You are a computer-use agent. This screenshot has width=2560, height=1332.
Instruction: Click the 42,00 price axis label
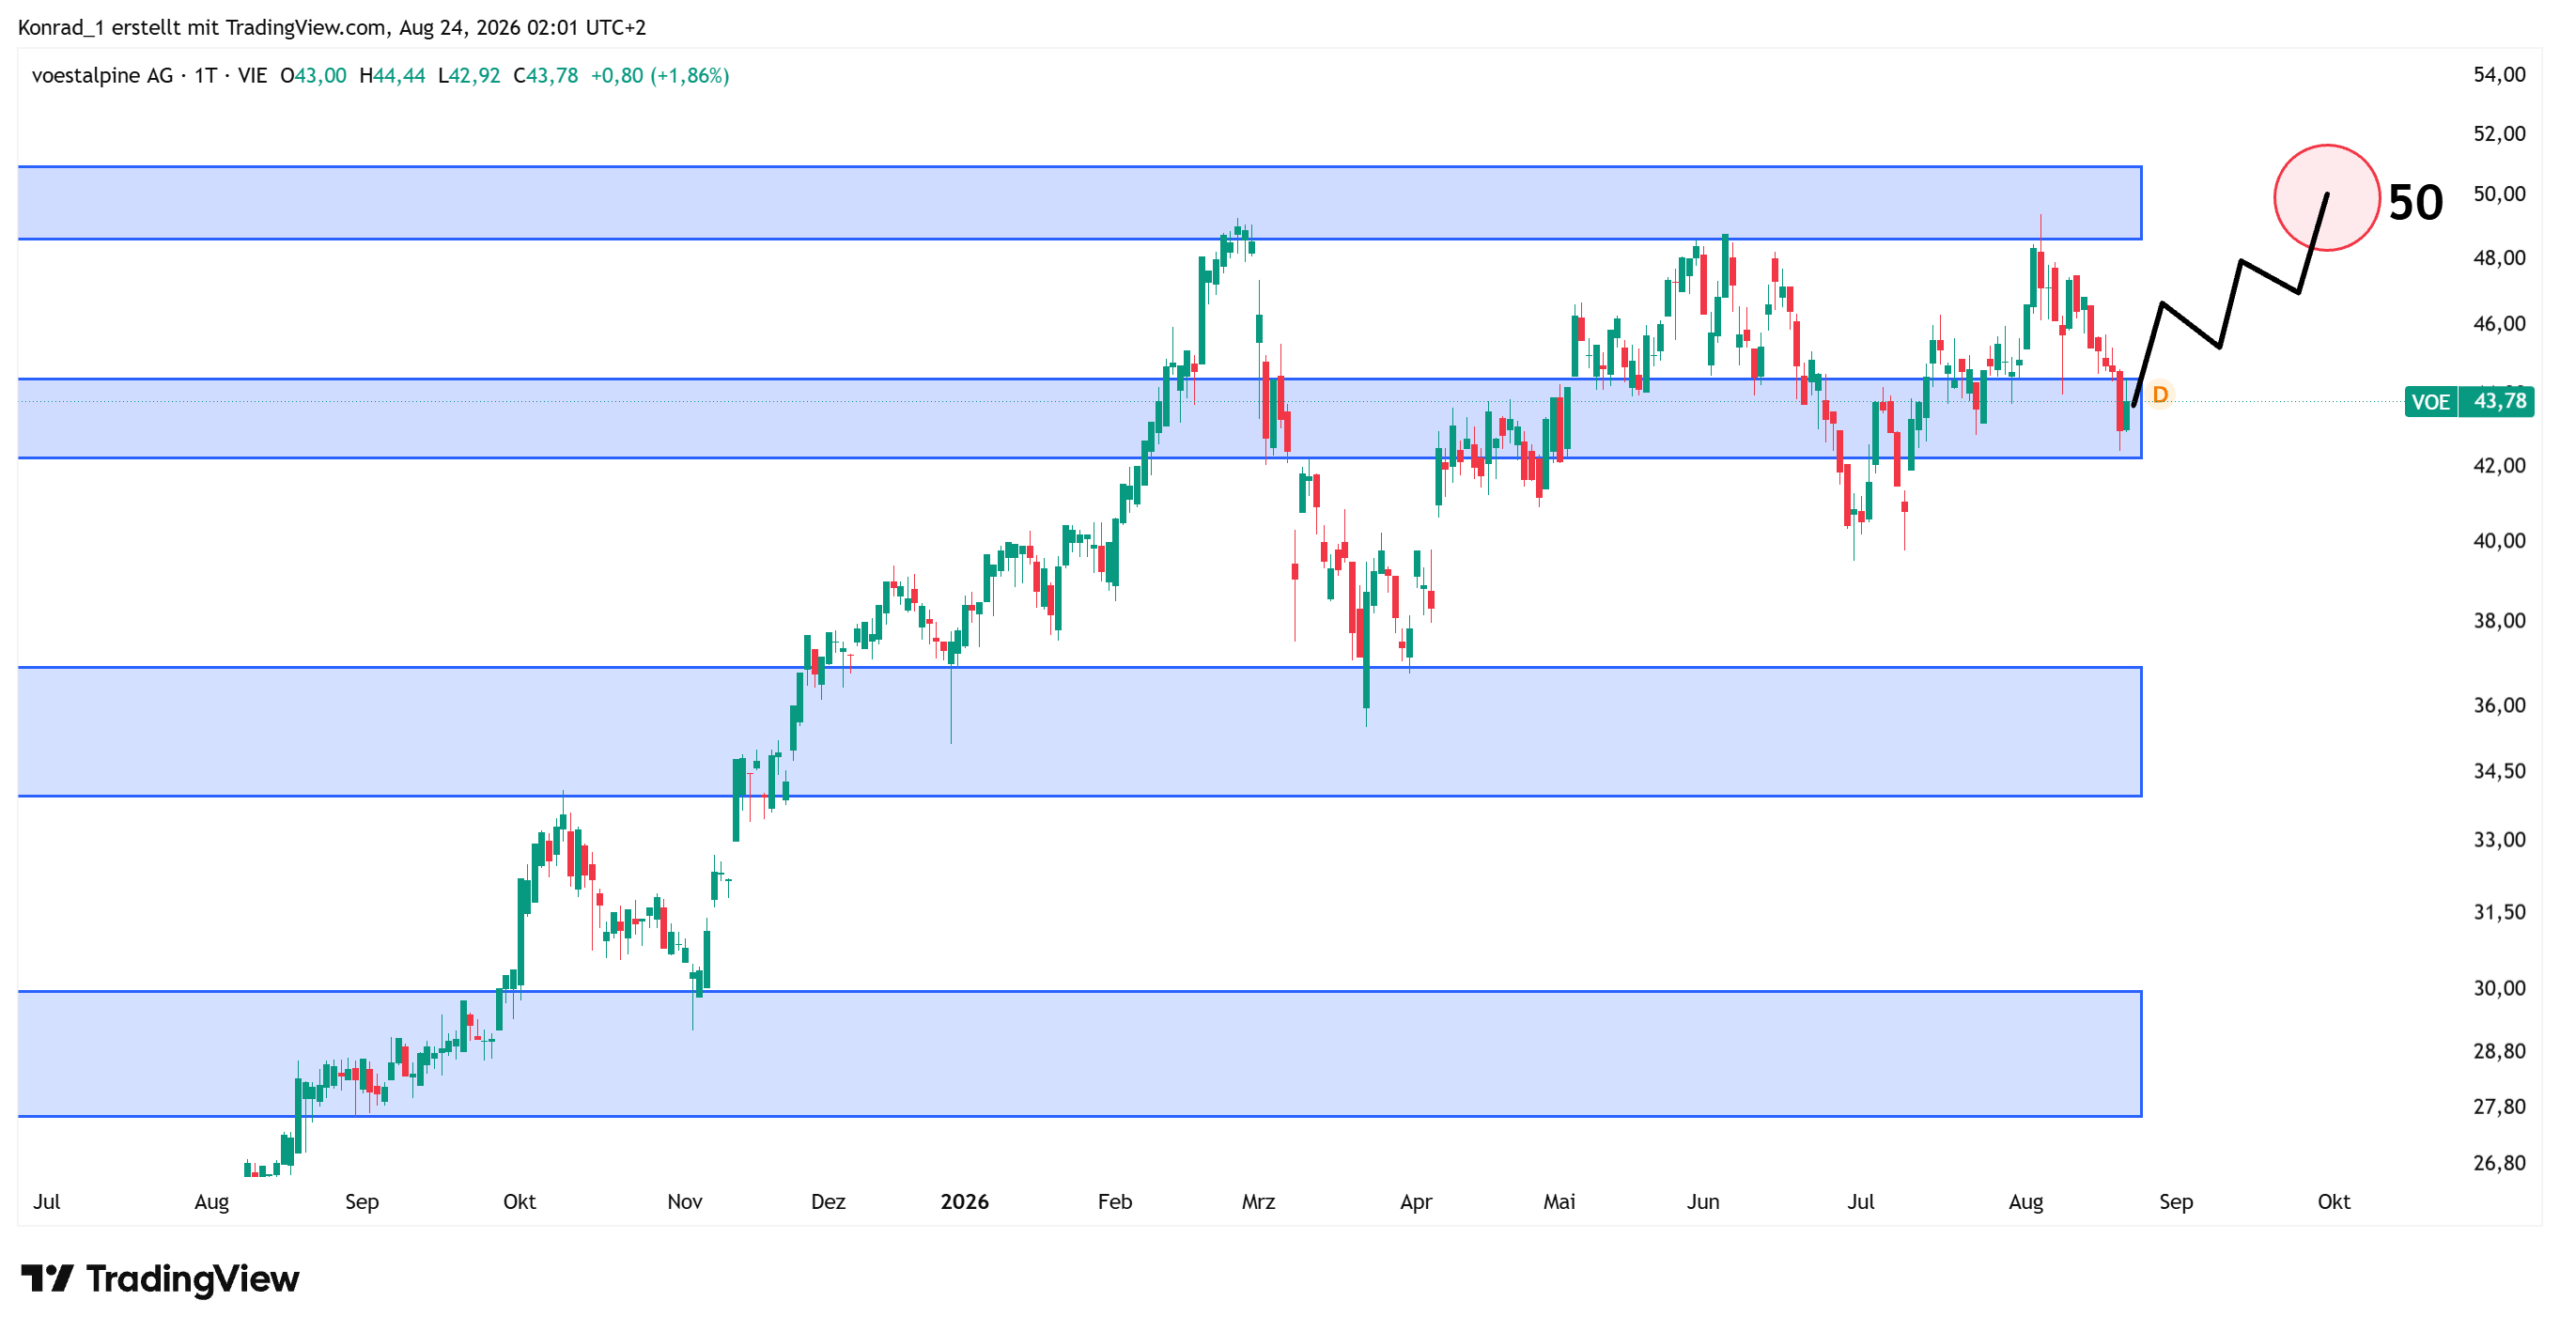point(2498,466)
